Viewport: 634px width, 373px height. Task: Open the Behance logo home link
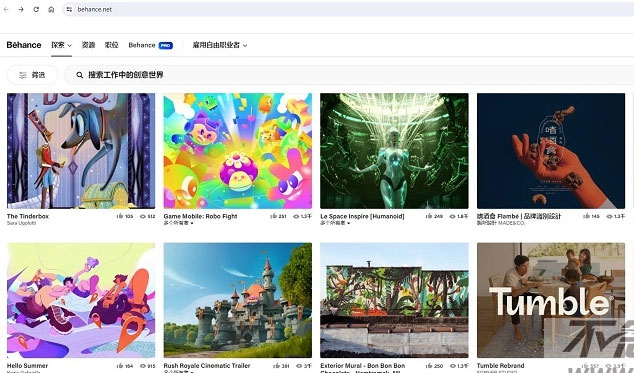(24, 45)
